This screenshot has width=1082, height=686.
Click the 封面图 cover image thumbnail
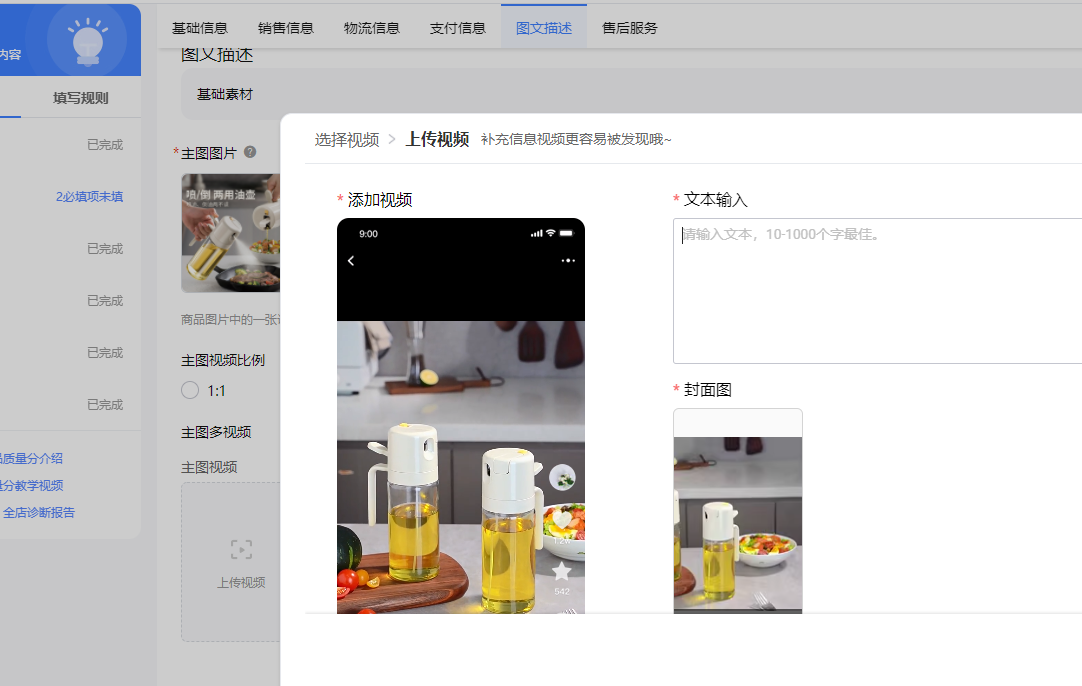click(x=738, y=512)
